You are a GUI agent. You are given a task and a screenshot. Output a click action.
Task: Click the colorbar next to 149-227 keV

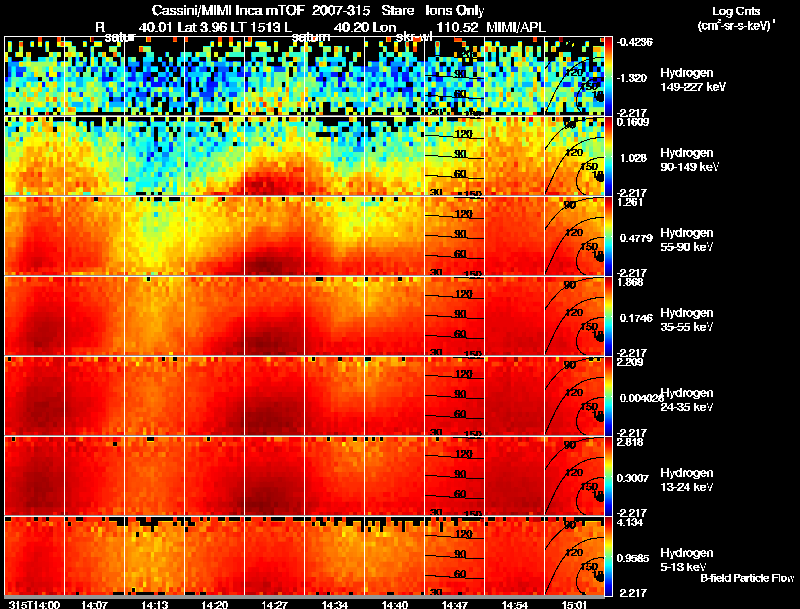608,76
